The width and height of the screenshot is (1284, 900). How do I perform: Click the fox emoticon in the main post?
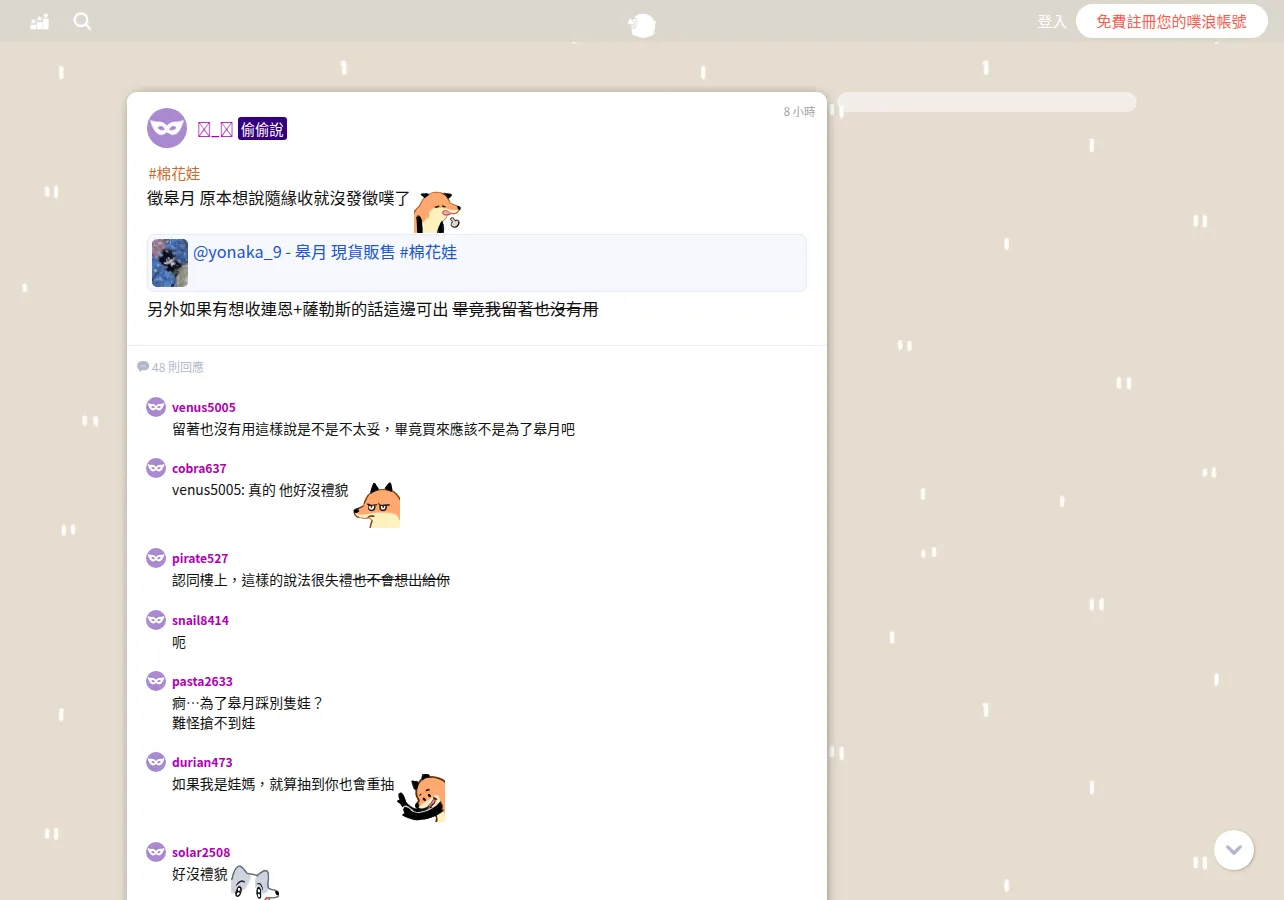coord(437,211)
